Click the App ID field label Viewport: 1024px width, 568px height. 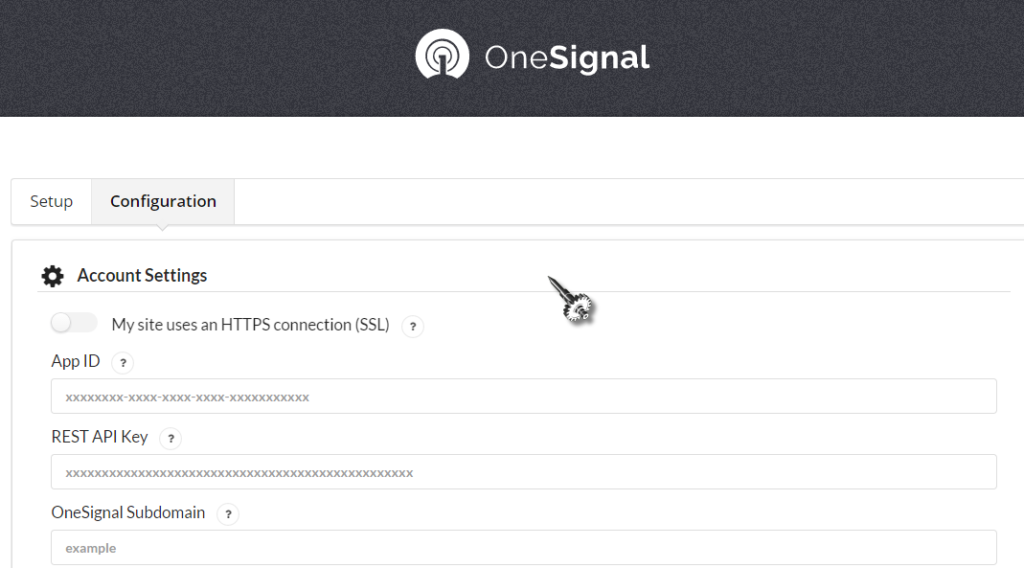click(76, 361)
